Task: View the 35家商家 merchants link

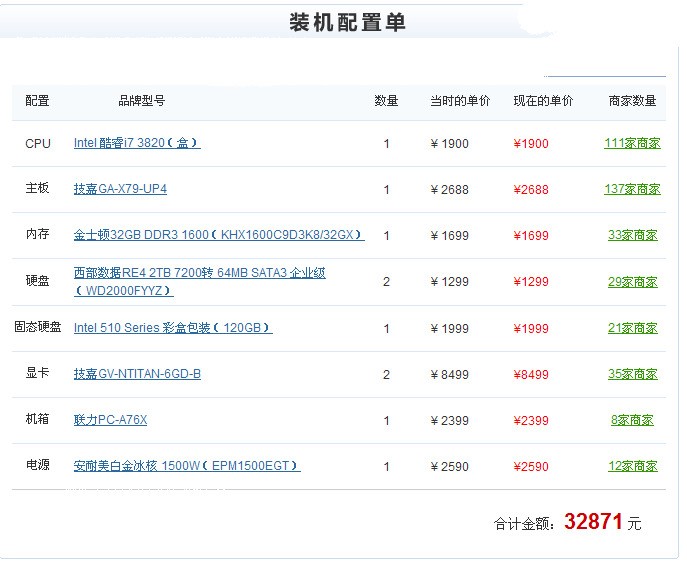Action: click(633, 374)
